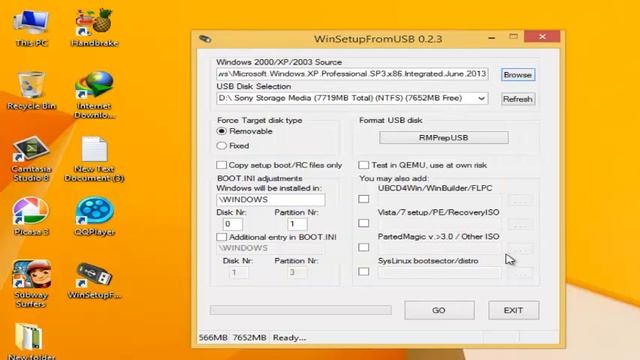Click browse button for PartedMagic ISO path
The width and height of the screenshot is (640, 360).
520,249
